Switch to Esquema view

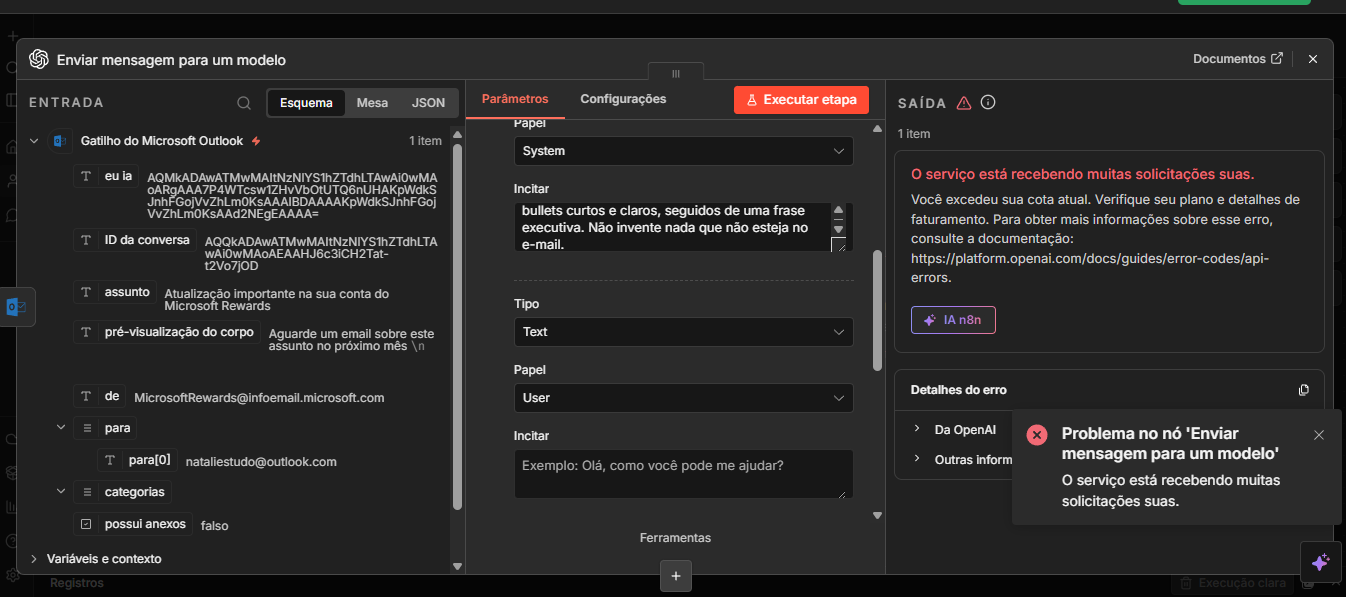tap(306, 103)
